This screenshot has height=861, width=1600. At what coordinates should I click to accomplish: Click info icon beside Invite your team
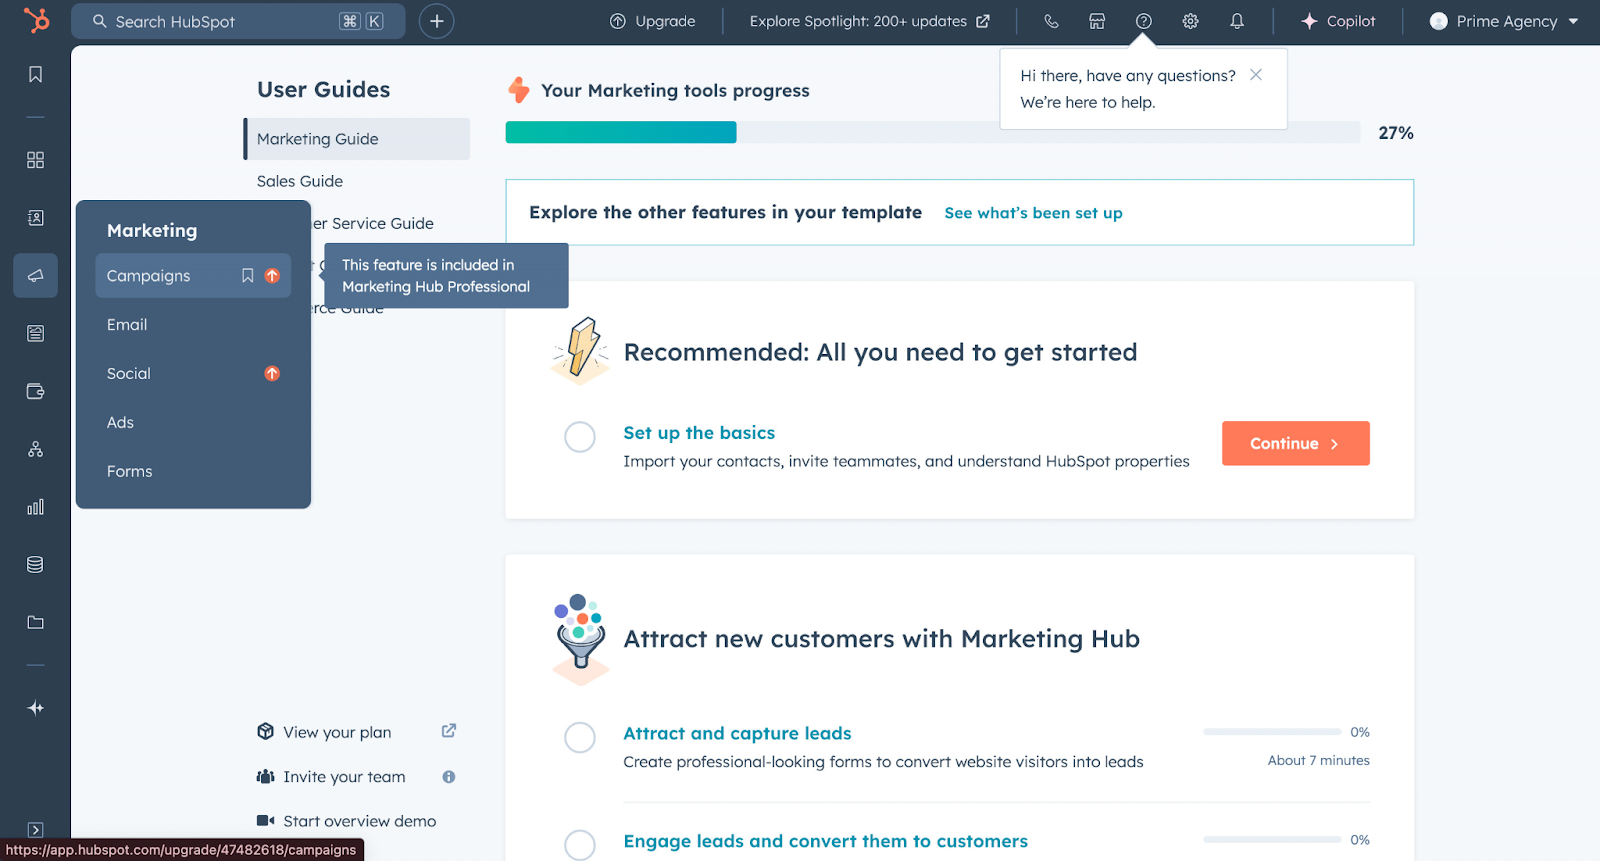(449, 777)
